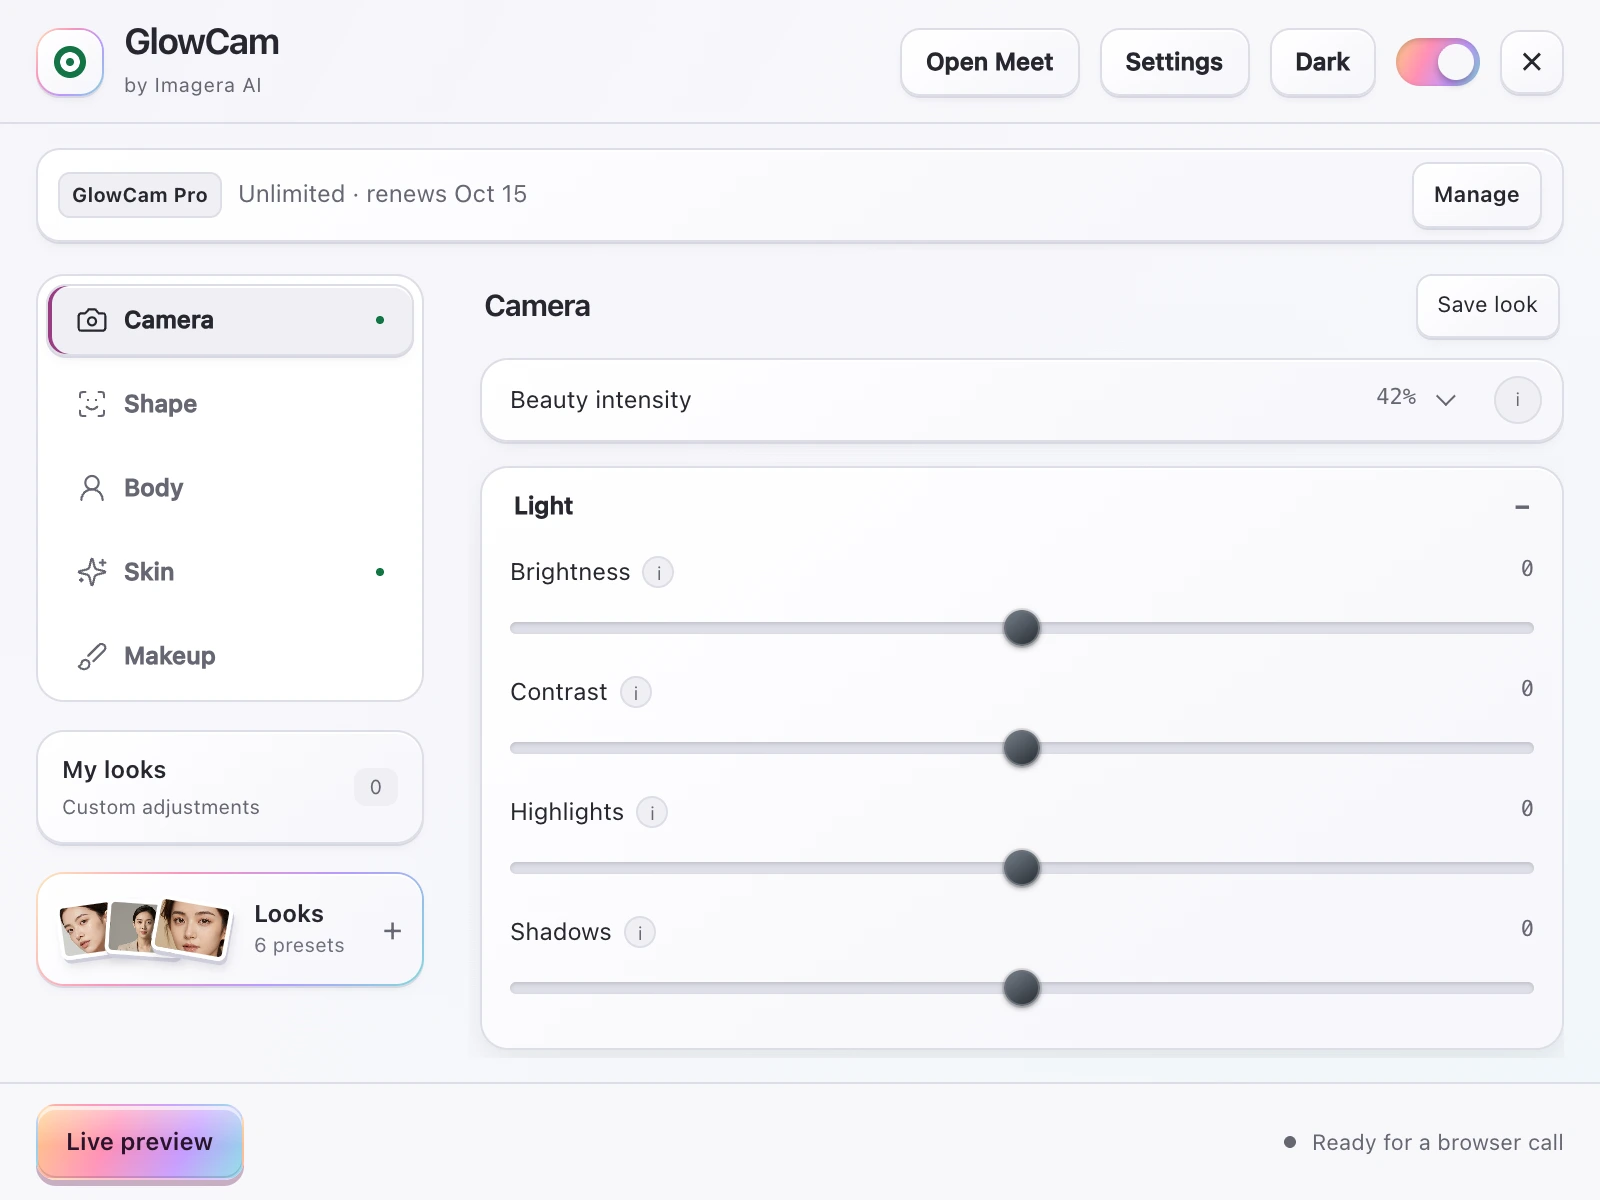Open info for Beauty intensity
The width and height of the screenshot is (1600, 1200).
1517,400
